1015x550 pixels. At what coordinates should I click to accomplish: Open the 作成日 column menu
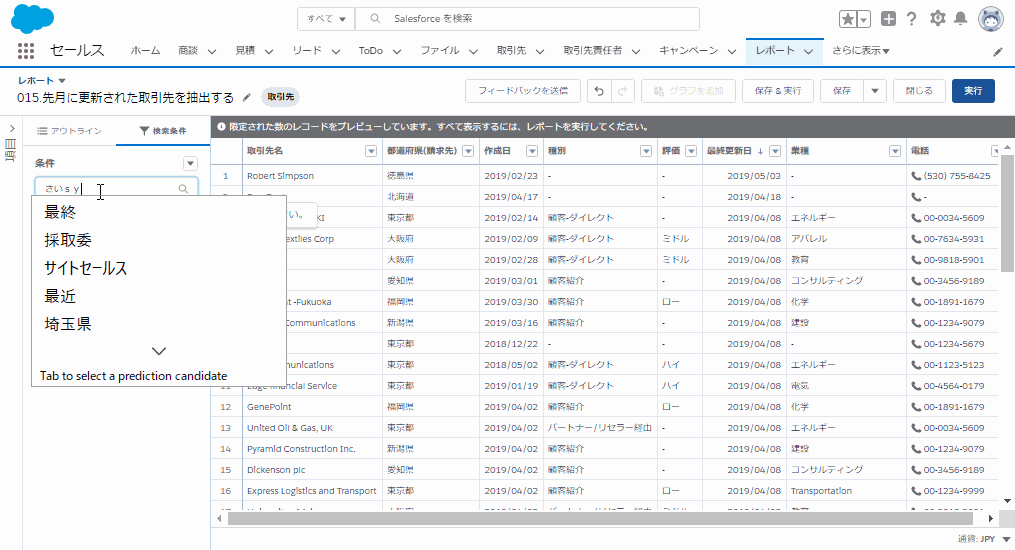coord(532,151)
